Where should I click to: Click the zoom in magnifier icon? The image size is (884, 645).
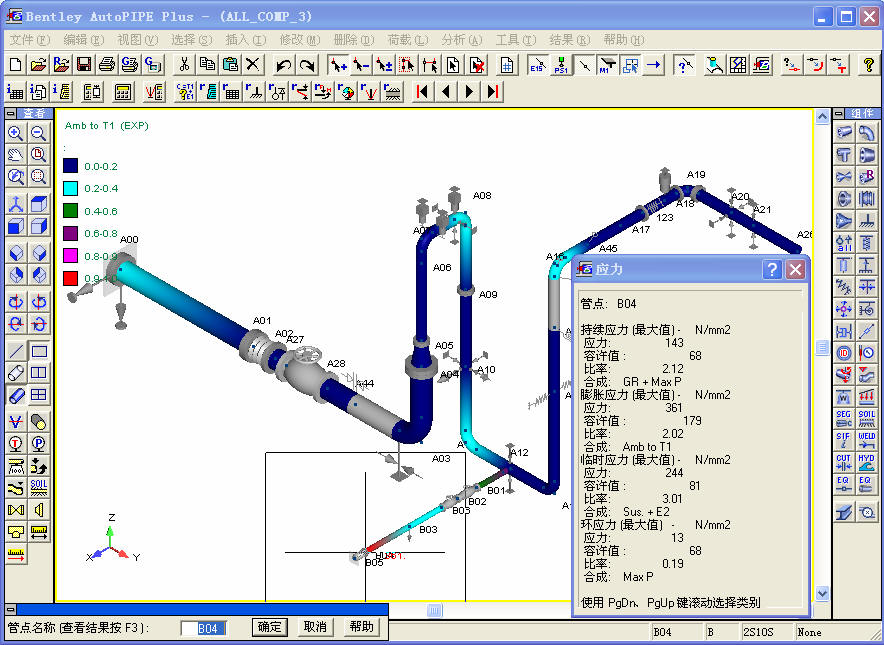(16, 133)
